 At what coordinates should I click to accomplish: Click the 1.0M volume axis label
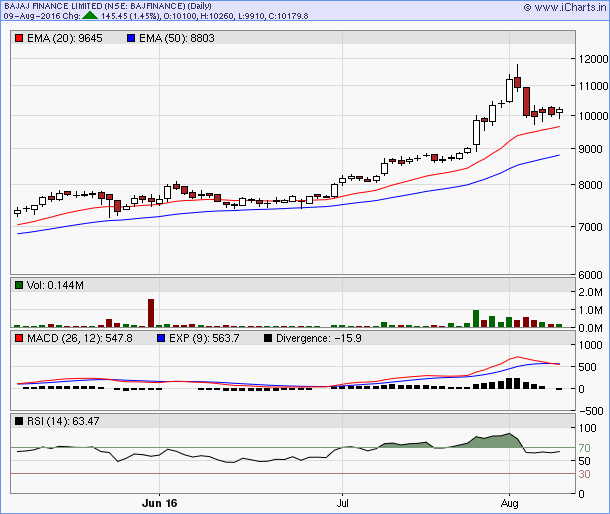[x=590, y=310]
